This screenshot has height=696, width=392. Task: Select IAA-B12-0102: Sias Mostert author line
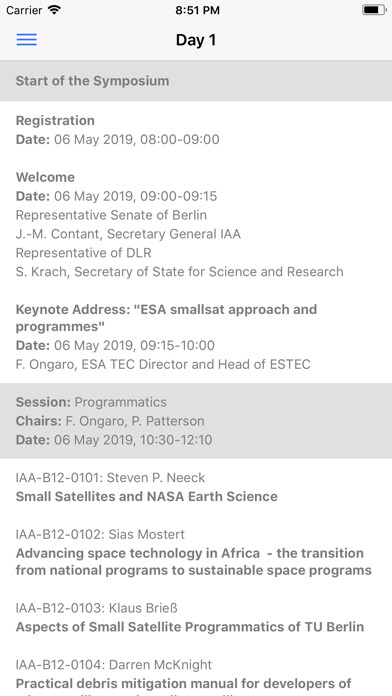(100, 534)
